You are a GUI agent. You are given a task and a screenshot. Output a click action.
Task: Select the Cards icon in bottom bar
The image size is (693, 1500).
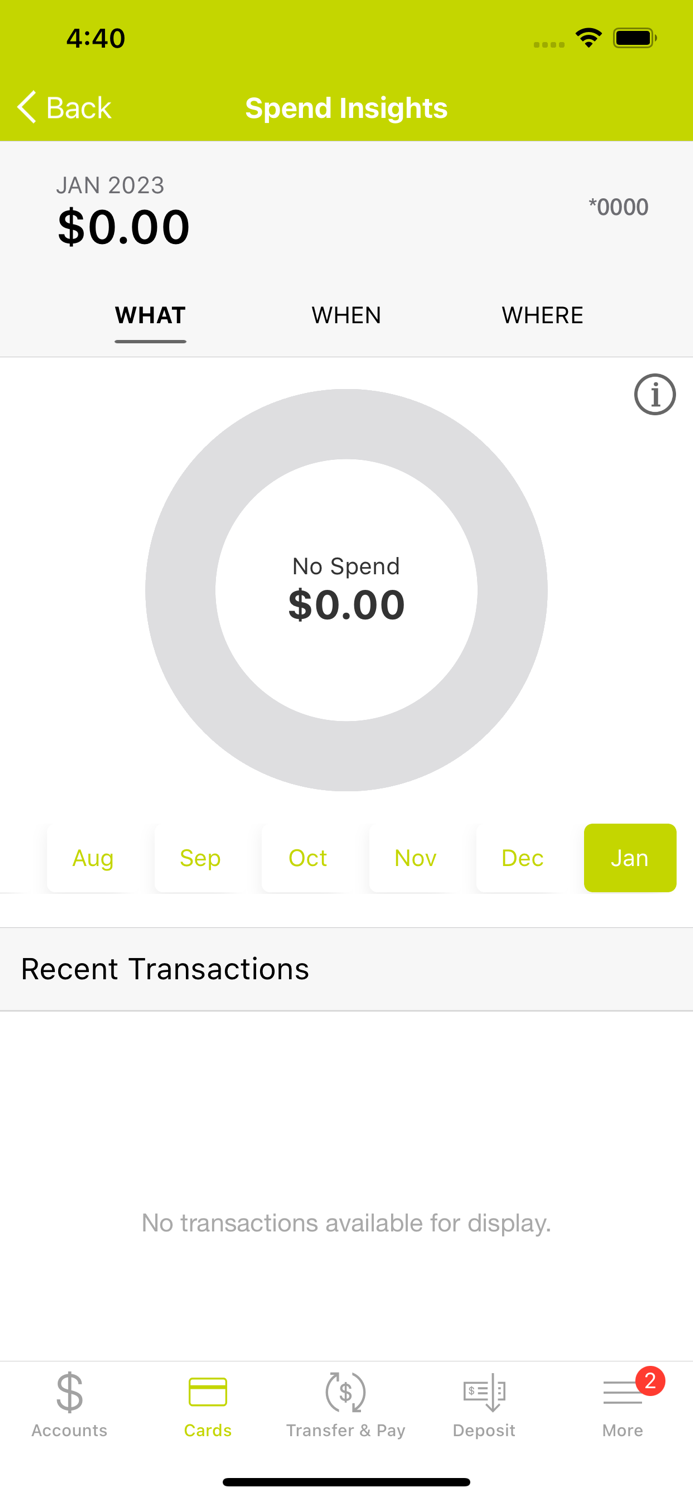coord(208,1392)
